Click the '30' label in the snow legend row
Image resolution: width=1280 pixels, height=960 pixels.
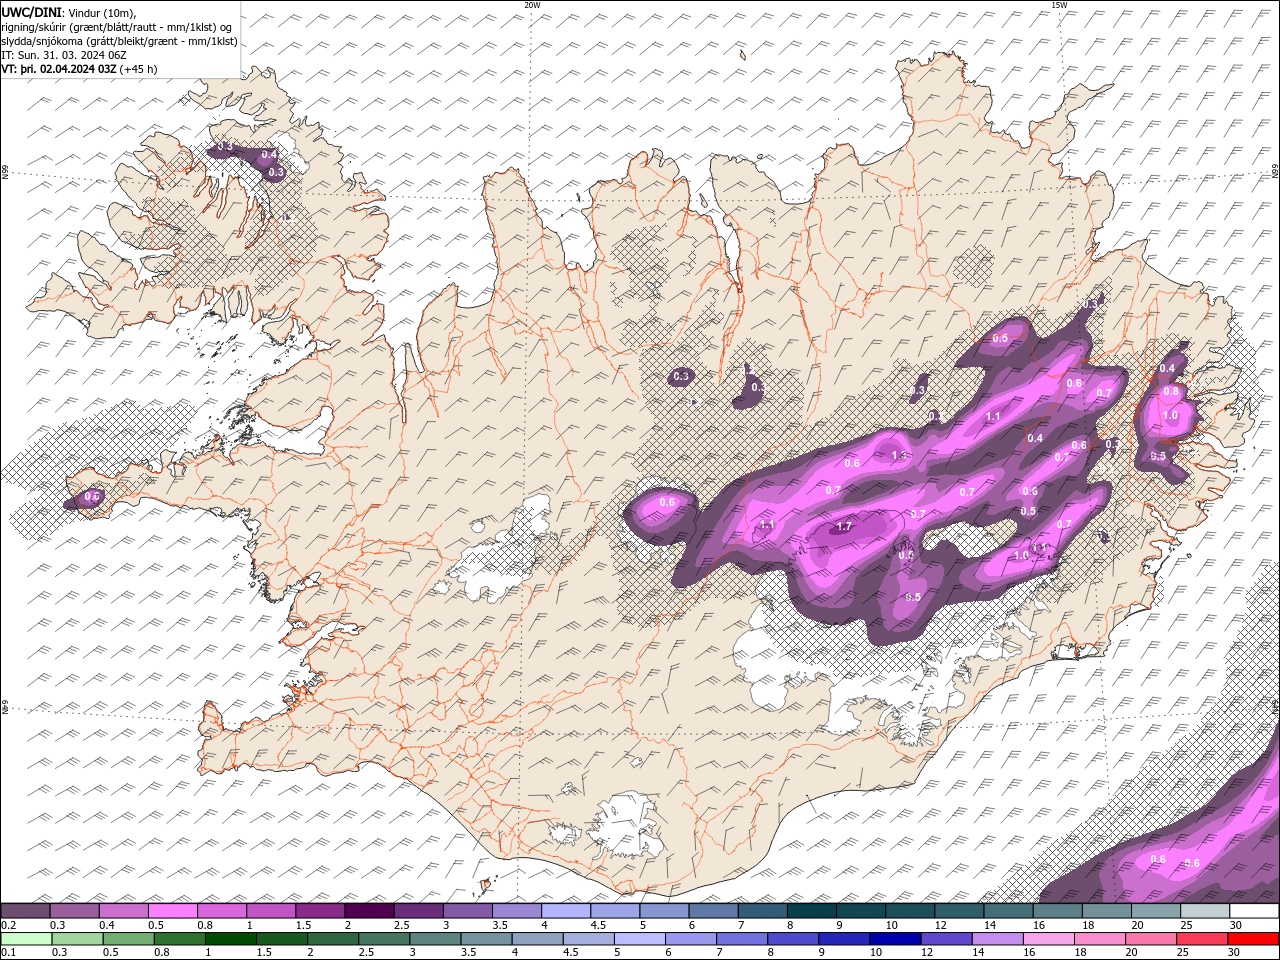point(1236,925)
